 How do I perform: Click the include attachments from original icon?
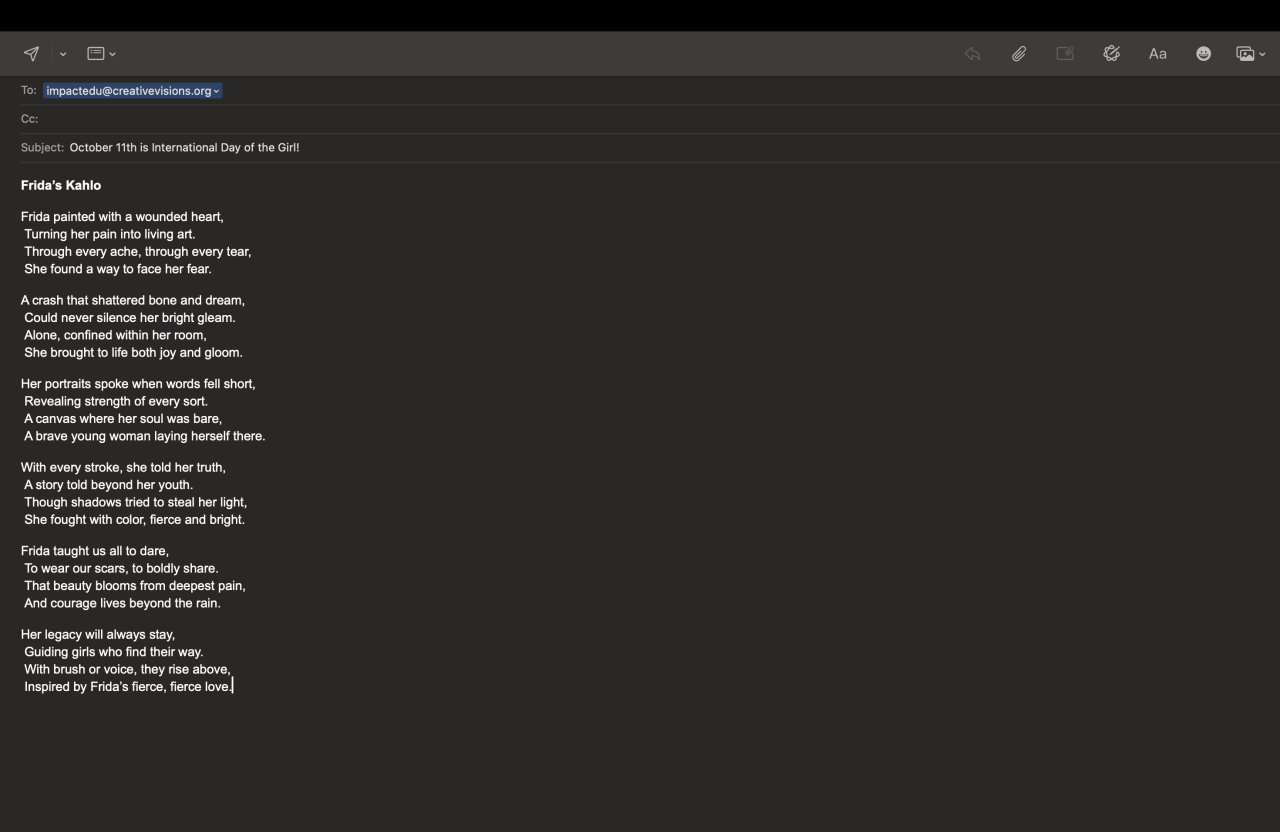(x=1065, y=54)
